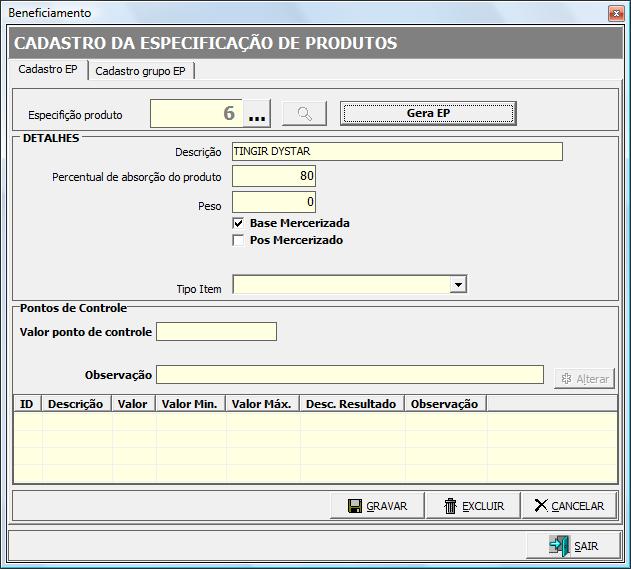This screenshot has width=631, height=569.
Task: Enable the Pos Mercerizado checkbox
Action: click(238, 240)
